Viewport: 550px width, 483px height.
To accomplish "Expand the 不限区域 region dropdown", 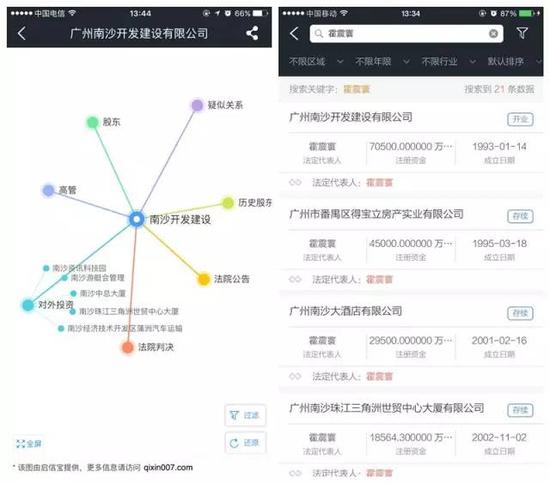I will coord(316,62).
